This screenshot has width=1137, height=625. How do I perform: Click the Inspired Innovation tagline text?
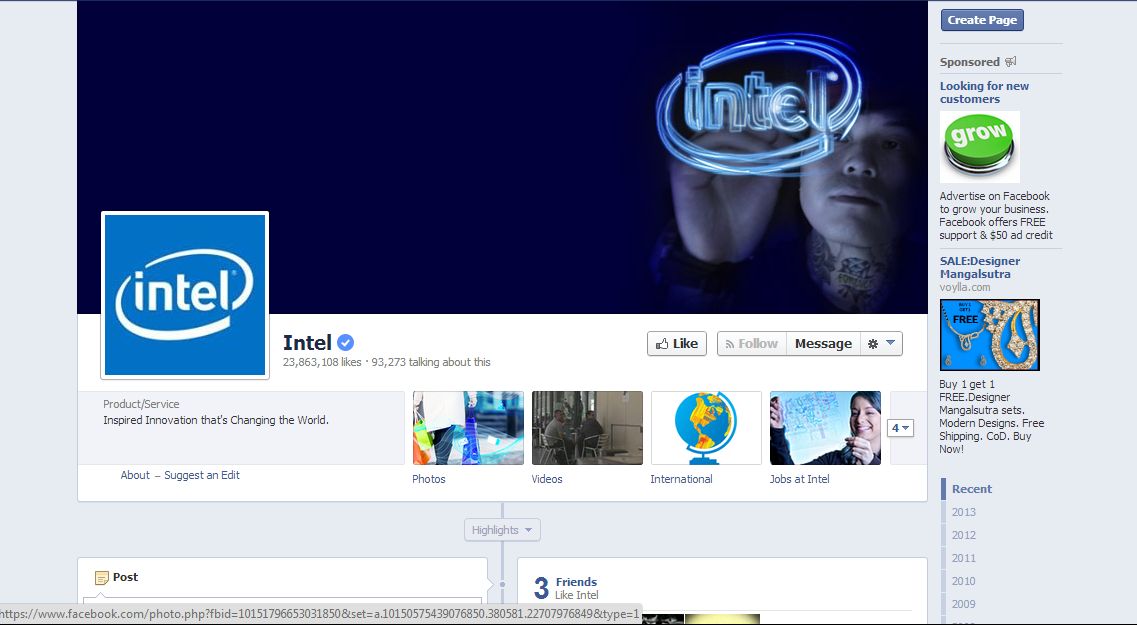click(215, 421)
